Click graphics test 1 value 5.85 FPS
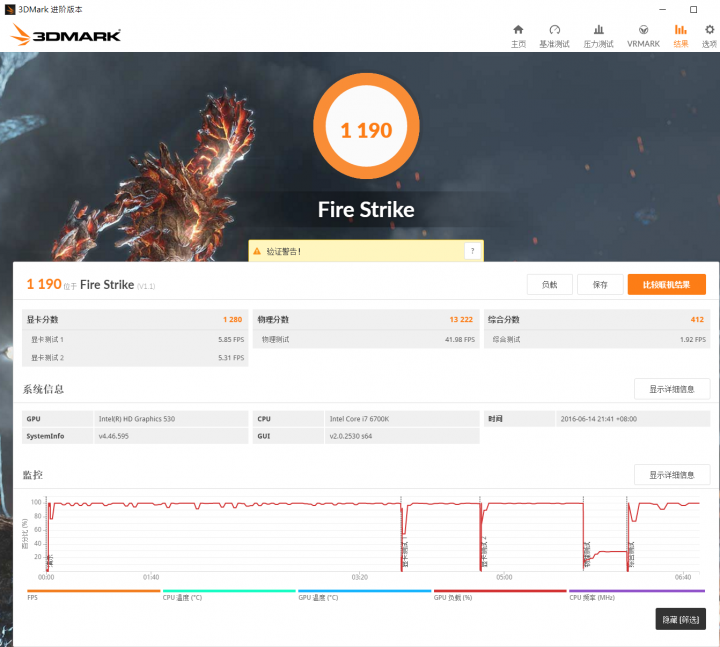Screen dimensions: 720x647 pos(231,340)
